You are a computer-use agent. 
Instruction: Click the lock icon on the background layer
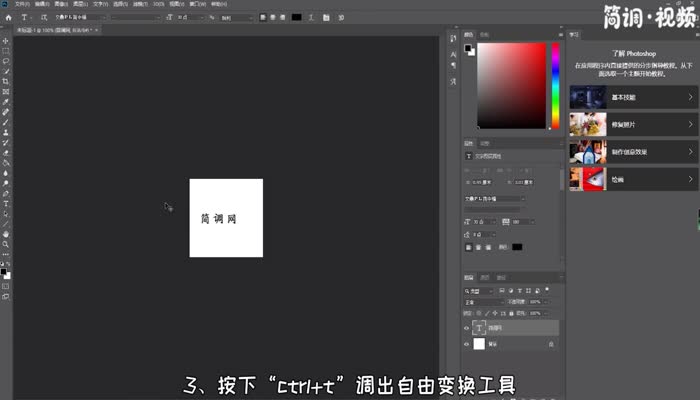coord(553,343)
